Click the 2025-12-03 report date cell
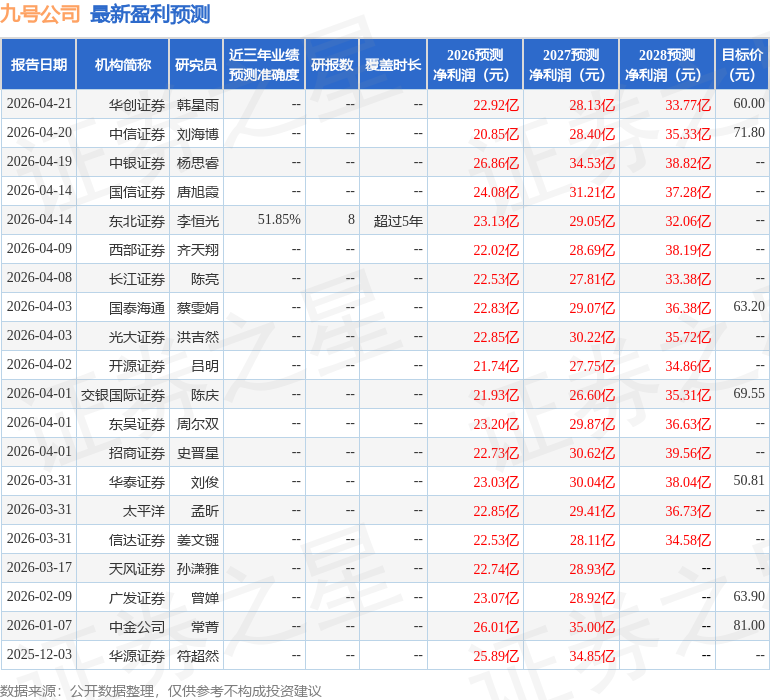The image size is (770, 700). 39,655
